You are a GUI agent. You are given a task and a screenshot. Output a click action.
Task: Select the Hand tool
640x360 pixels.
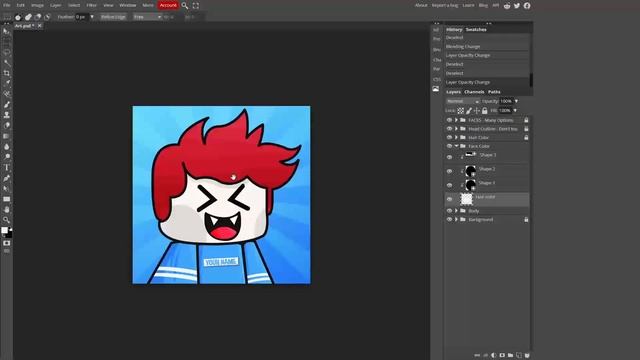(6, 210)
